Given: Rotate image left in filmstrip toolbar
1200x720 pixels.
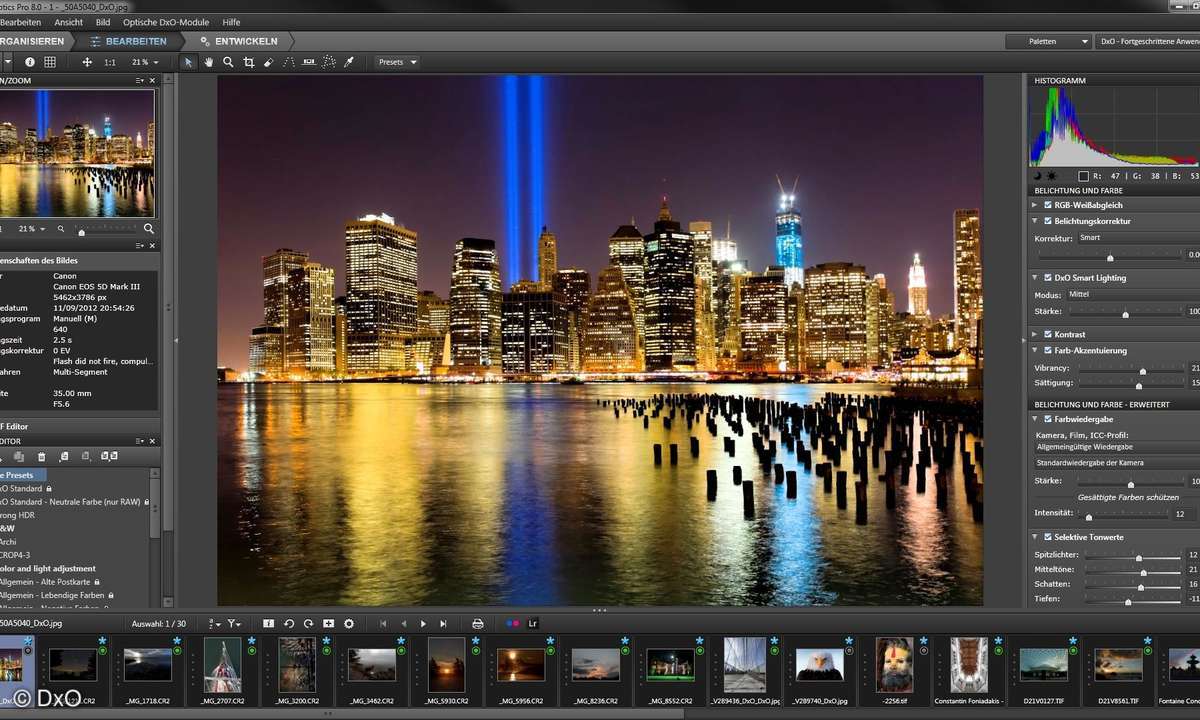Looking at the screenshot, I should pyautogui.click(x=289, y=623).
